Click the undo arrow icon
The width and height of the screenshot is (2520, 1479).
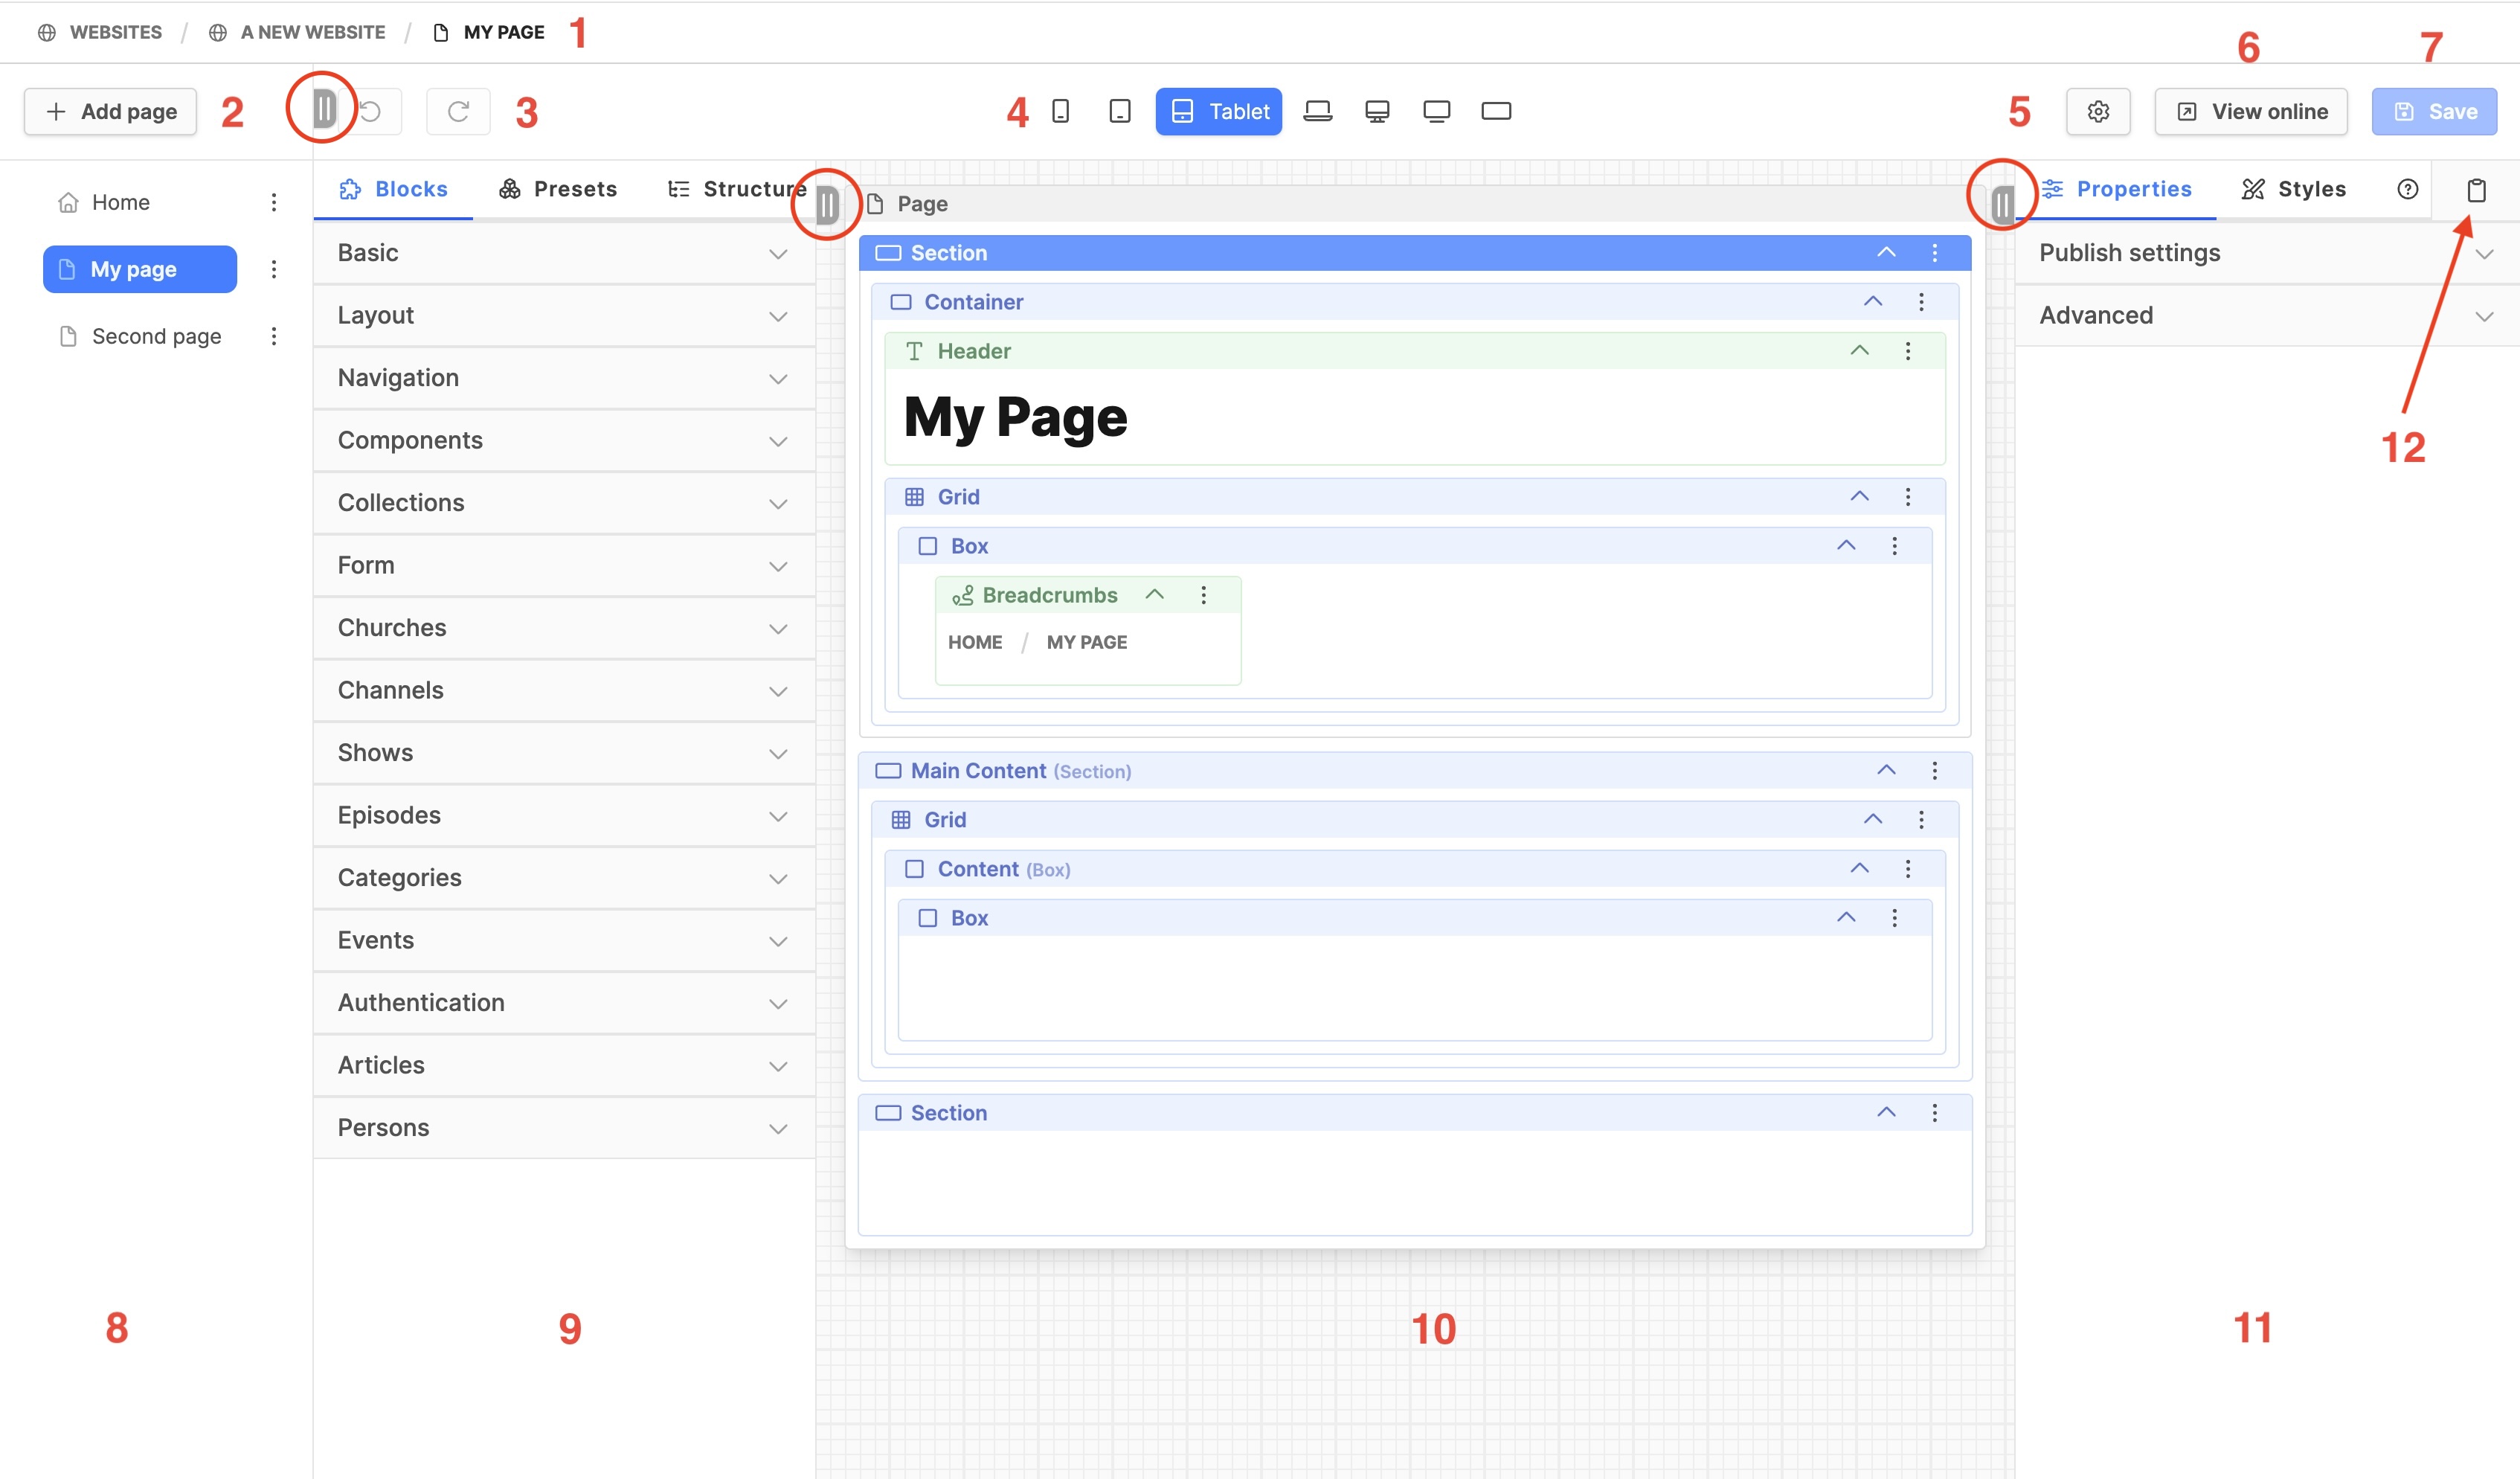point(371,111)
